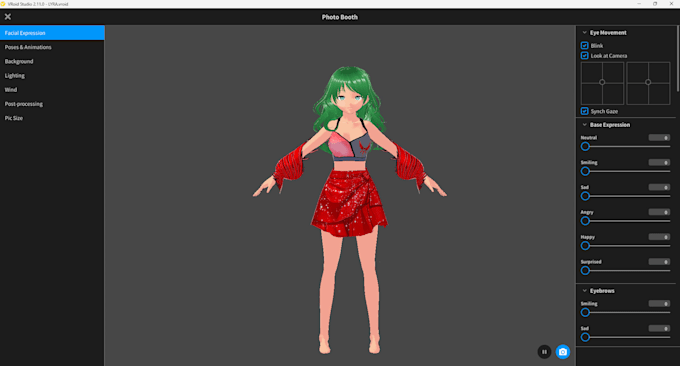Click the Neutral expression value field
The height and width of the screenshot is (366, 680).
(659, 137)
